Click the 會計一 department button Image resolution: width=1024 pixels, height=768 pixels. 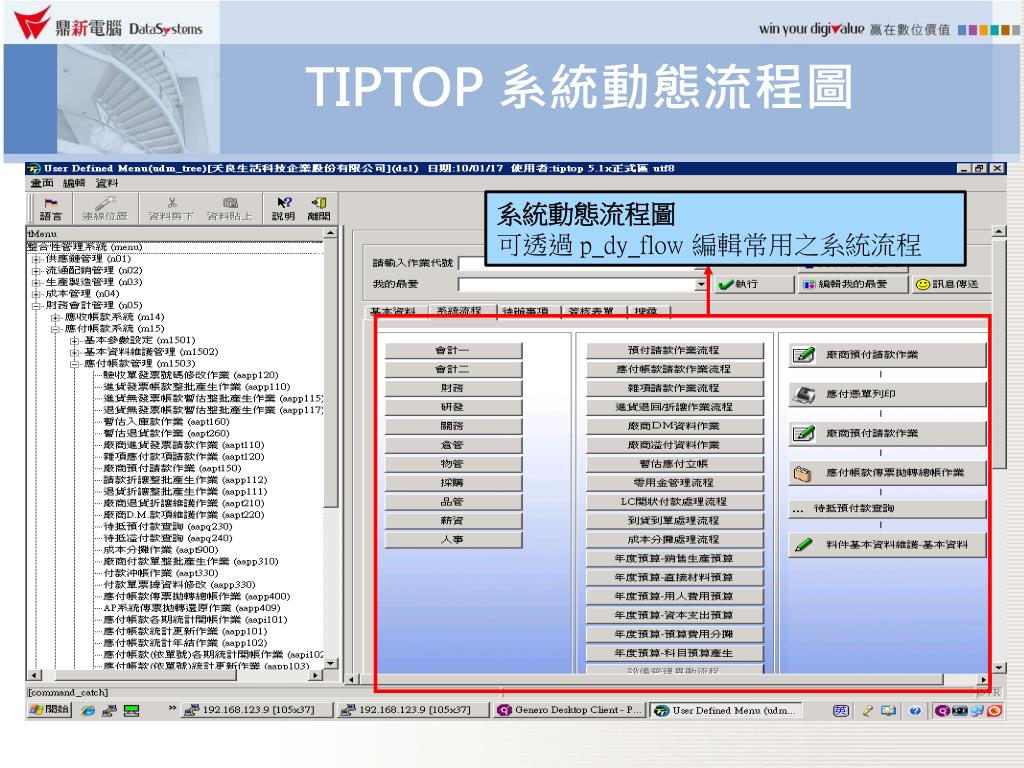pyautogui.click(x=453, y=351)
